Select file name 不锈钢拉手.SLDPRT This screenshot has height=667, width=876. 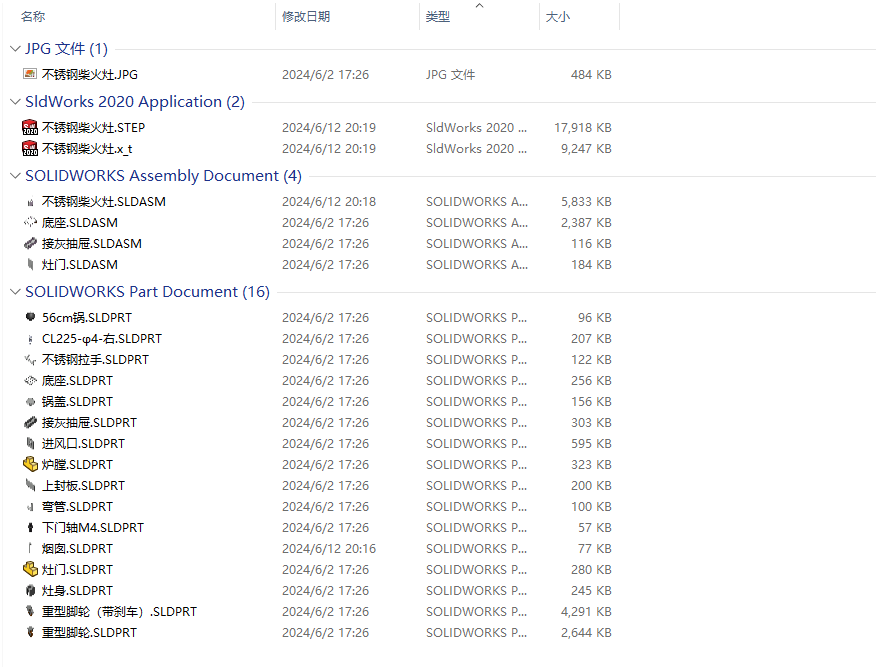95,360
